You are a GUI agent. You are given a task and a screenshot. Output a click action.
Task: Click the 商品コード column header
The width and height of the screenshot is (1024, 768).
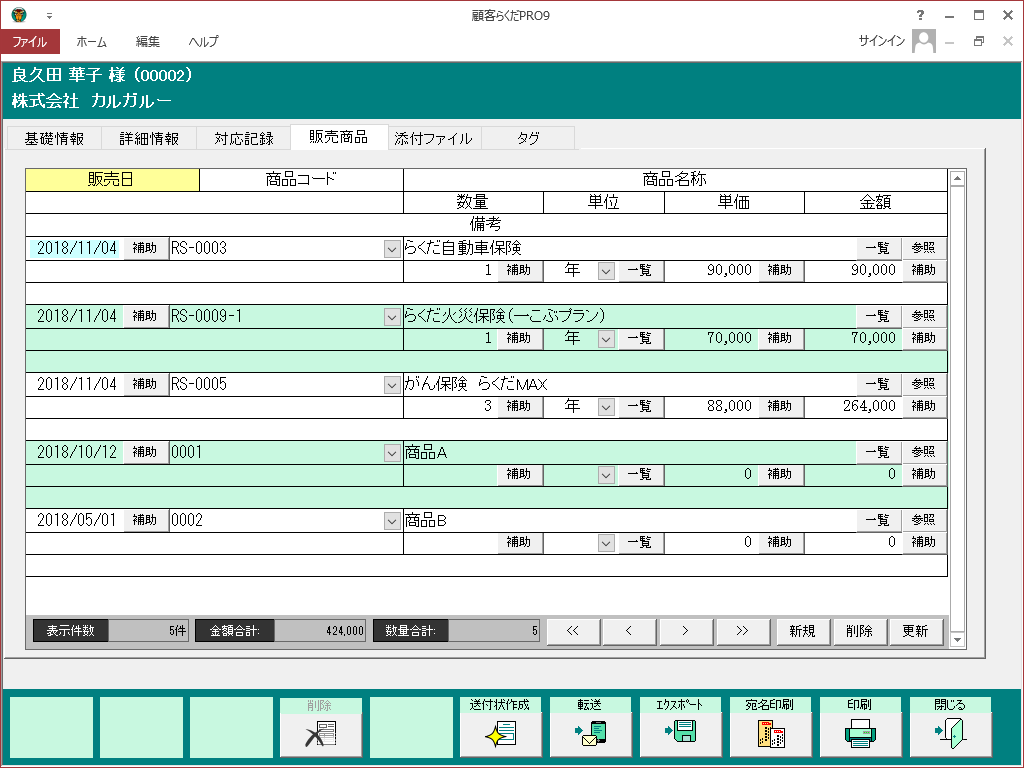tap(301, 180)
